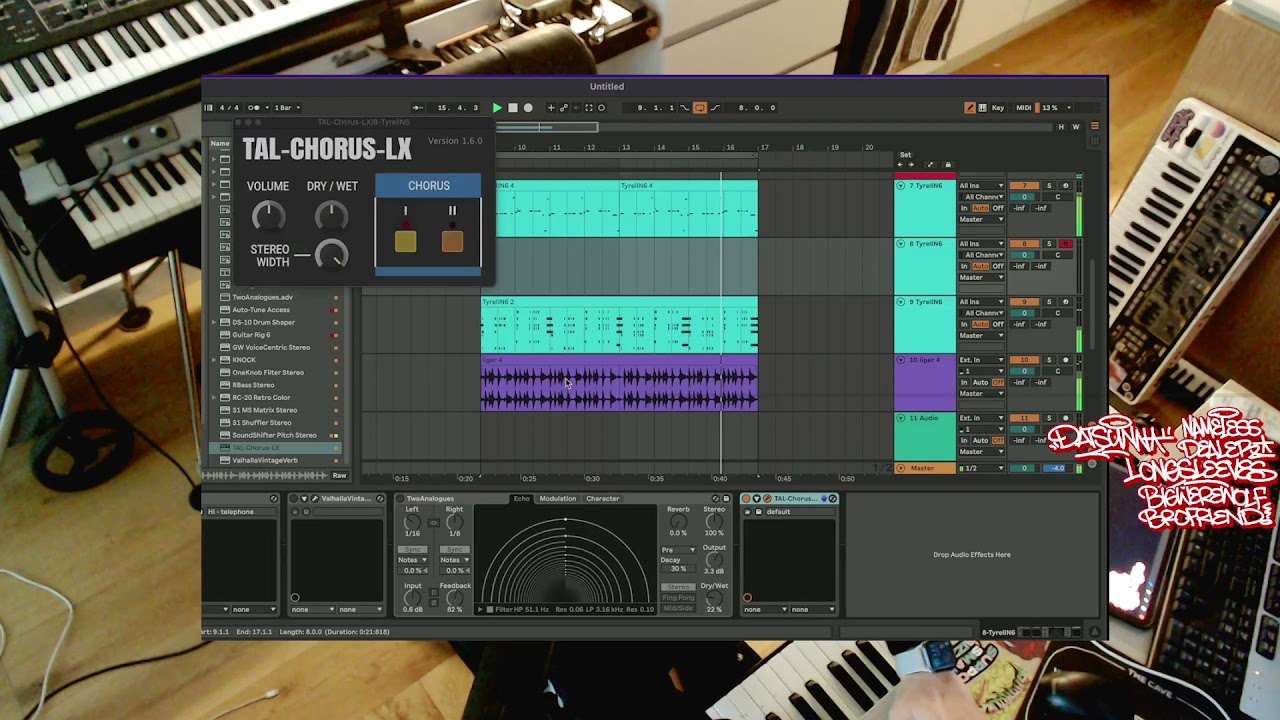This screenshot has width=1280, height=720.
Task: Open the Master 1/2 output dropdown
Action: tap(981, 468)
